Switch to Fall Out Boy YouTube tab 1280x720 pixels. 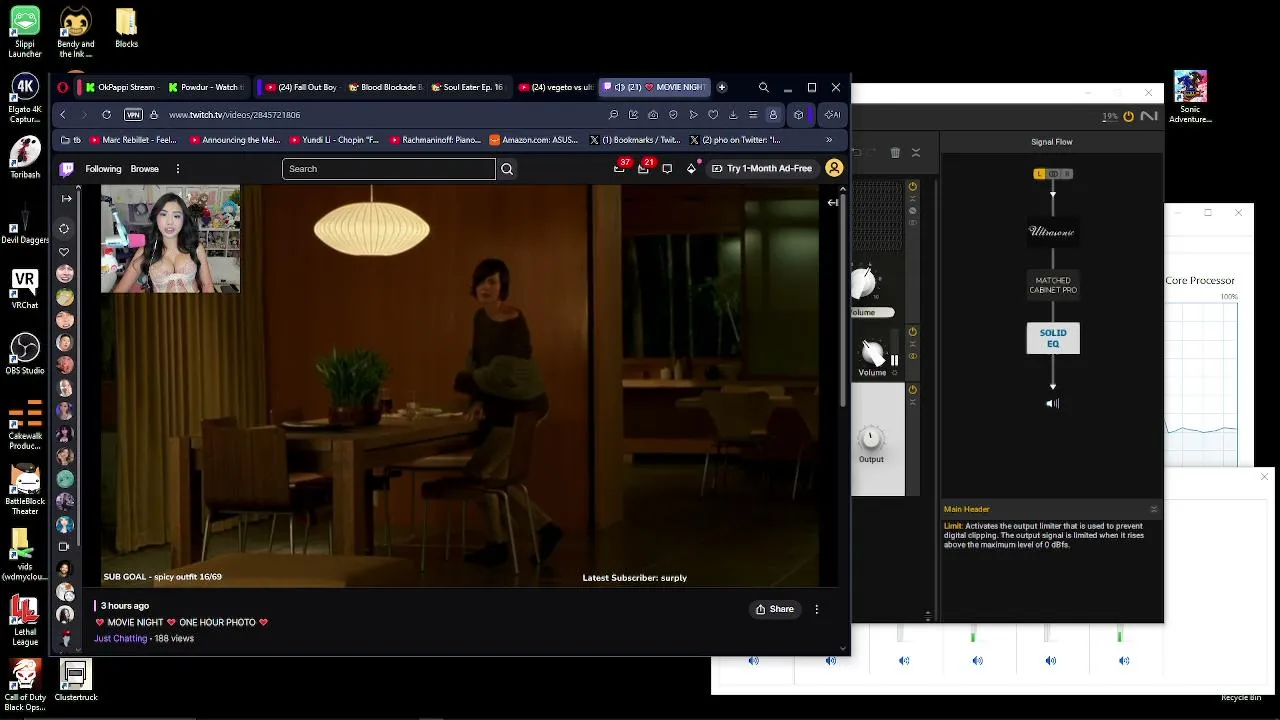click(300, 87)
